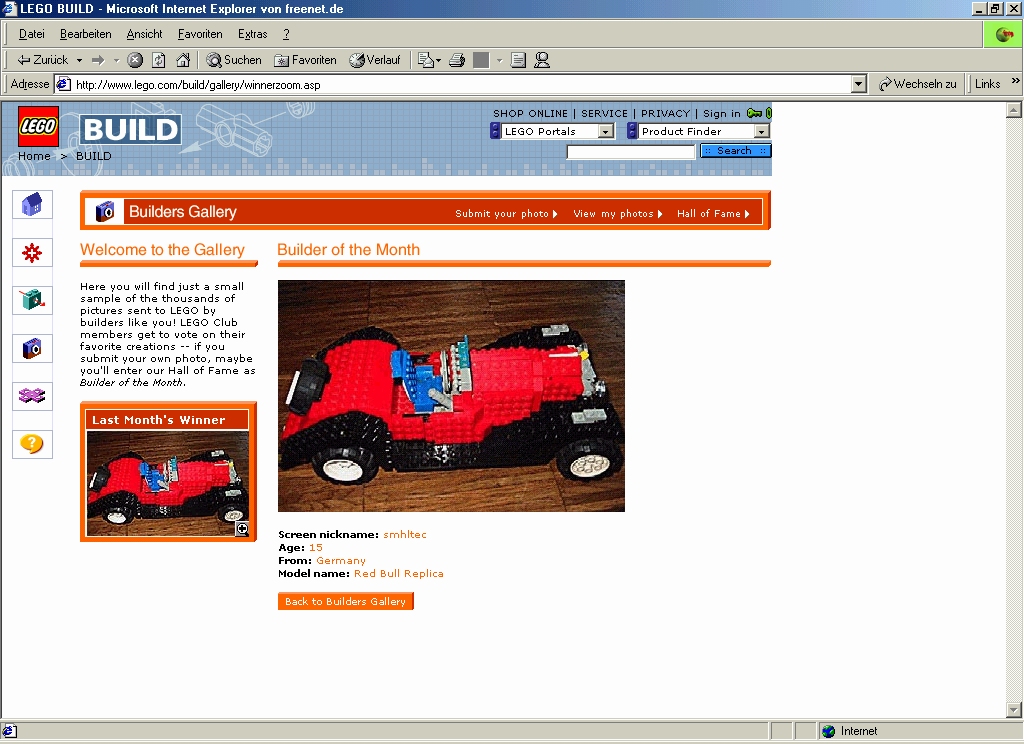The image size is (1024, 744).
Task: Select the camera gallery icon in sidebar
Action: (x=32, y=348)
